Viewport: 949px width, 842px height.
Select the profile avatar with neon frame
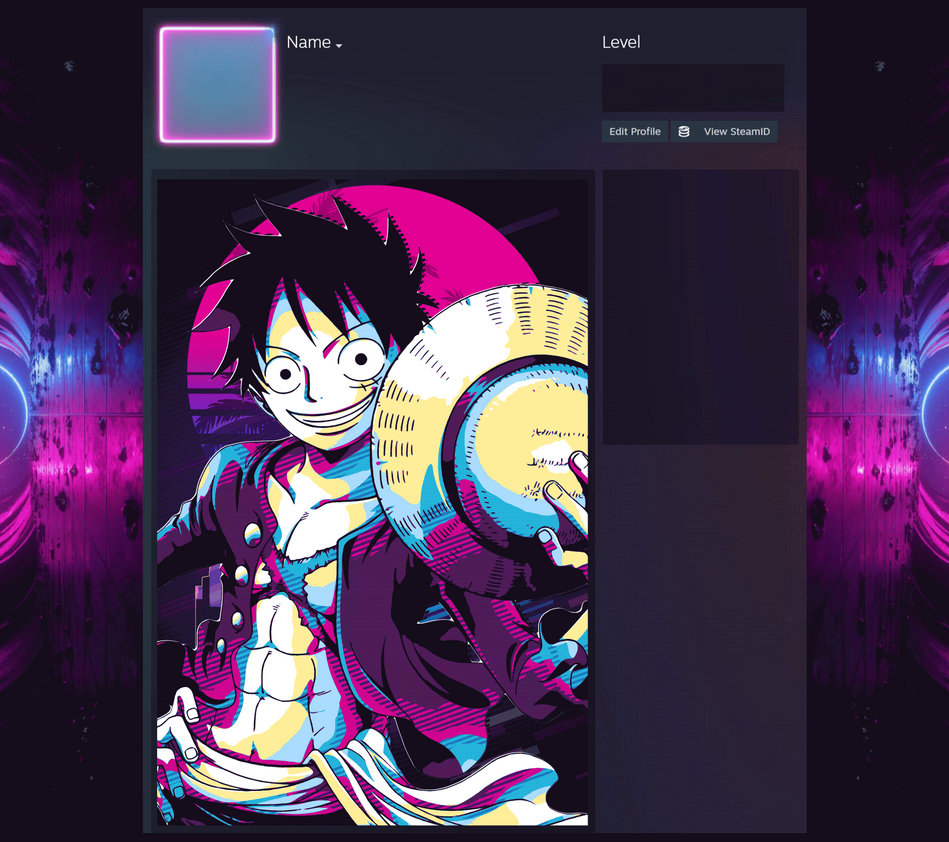click(218, 85)
